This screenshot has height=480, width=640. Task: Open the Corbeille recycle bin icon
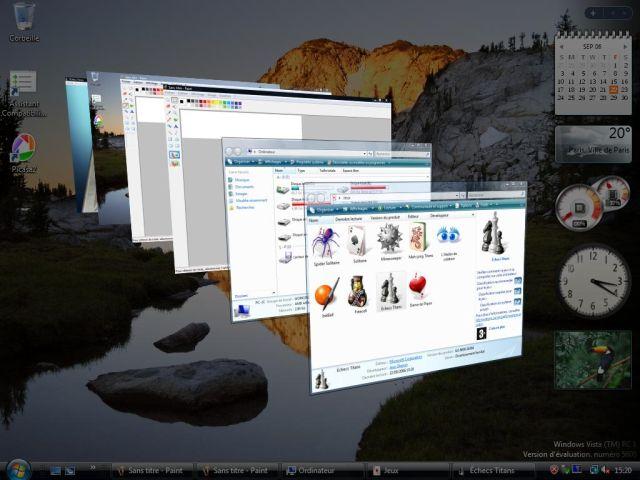click(24, 18)
